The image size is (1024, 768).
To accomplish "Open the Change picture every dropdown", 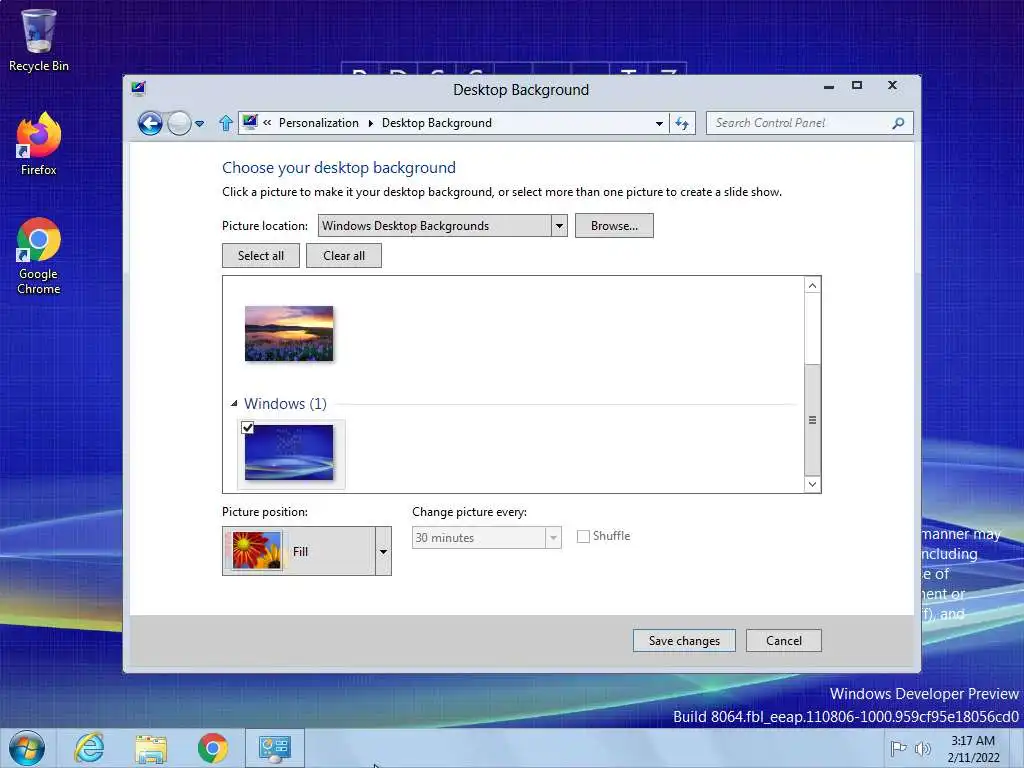I will coord(487,537).
